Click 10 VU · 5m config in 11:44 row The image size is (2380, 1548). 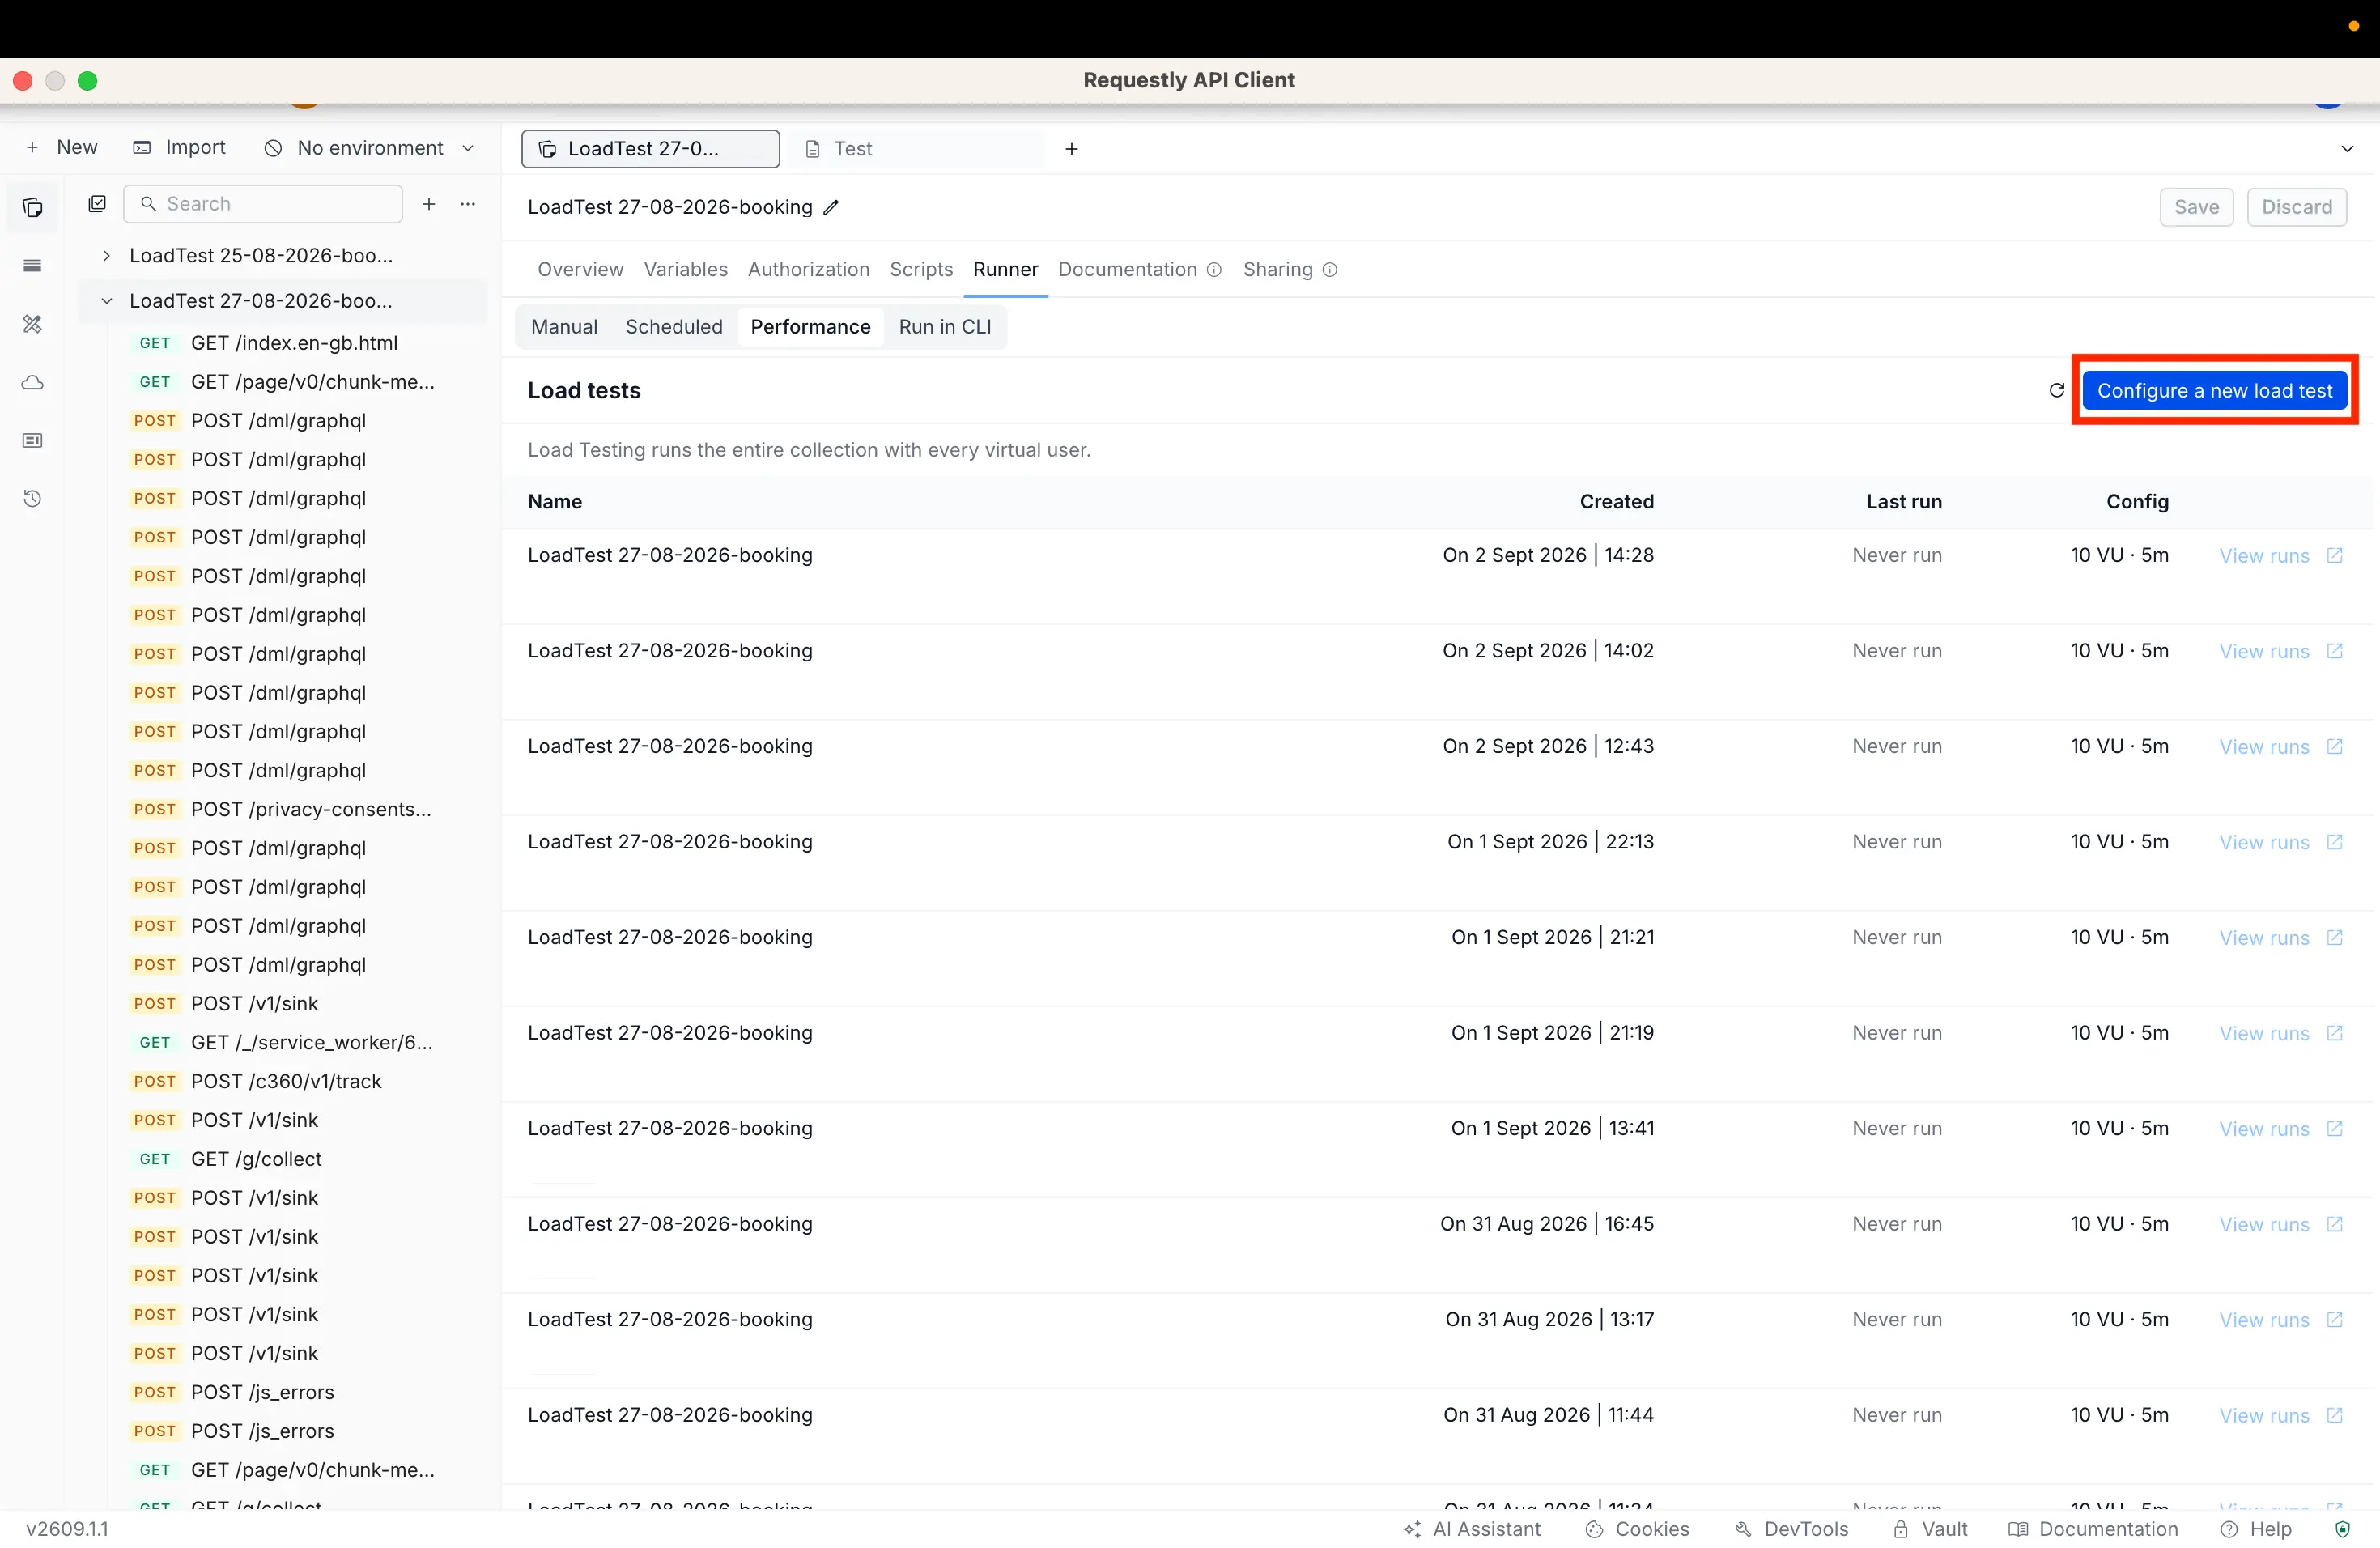(x=2119, y=1415)
